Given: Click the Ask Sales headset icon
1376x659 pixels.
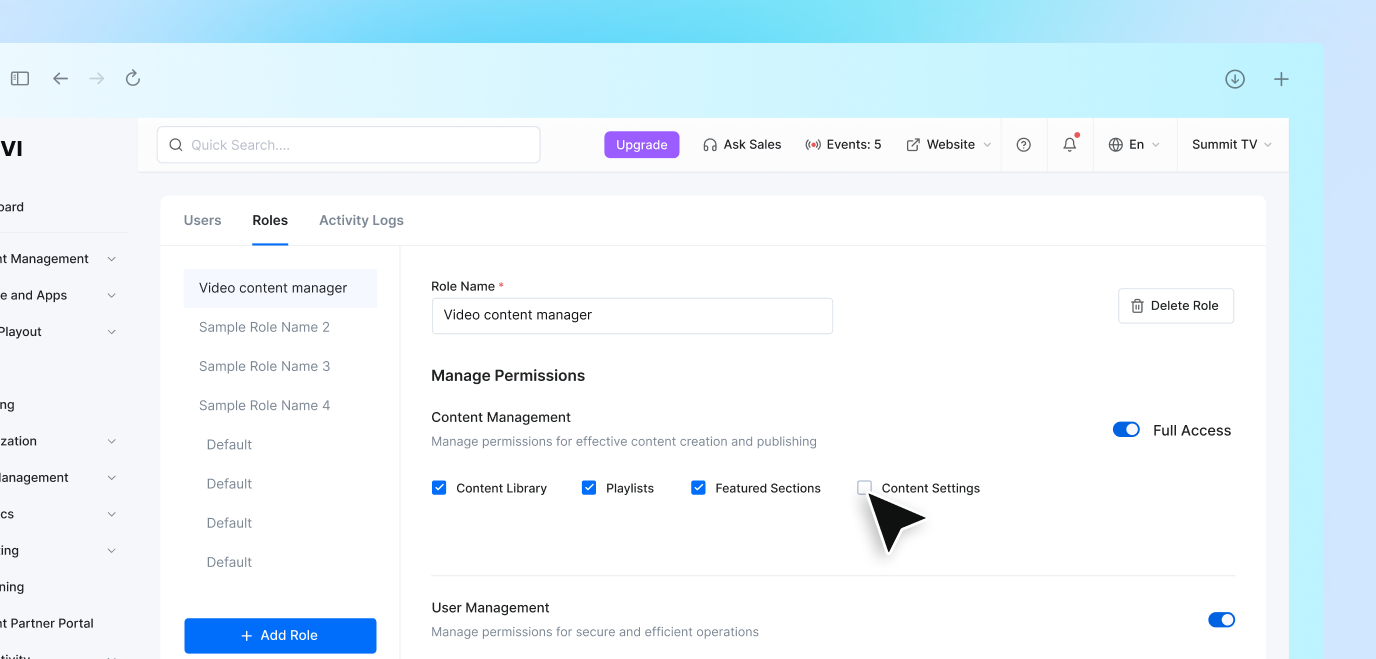Looking at the screenshot, I should click(710, 144).
